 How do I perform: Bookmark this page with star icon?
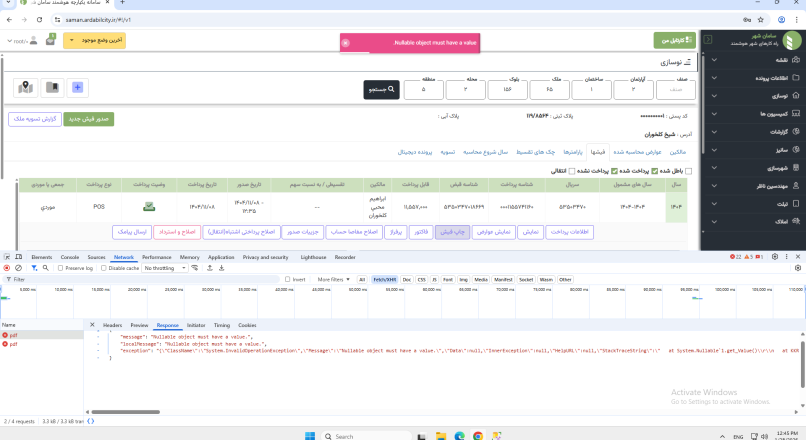point(761,20)
